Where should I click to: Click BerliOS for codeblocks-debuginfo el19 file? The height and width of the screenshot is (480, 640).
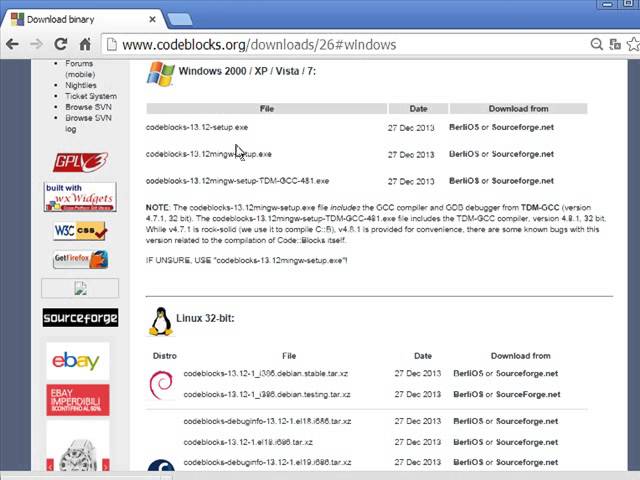[468, 462]
